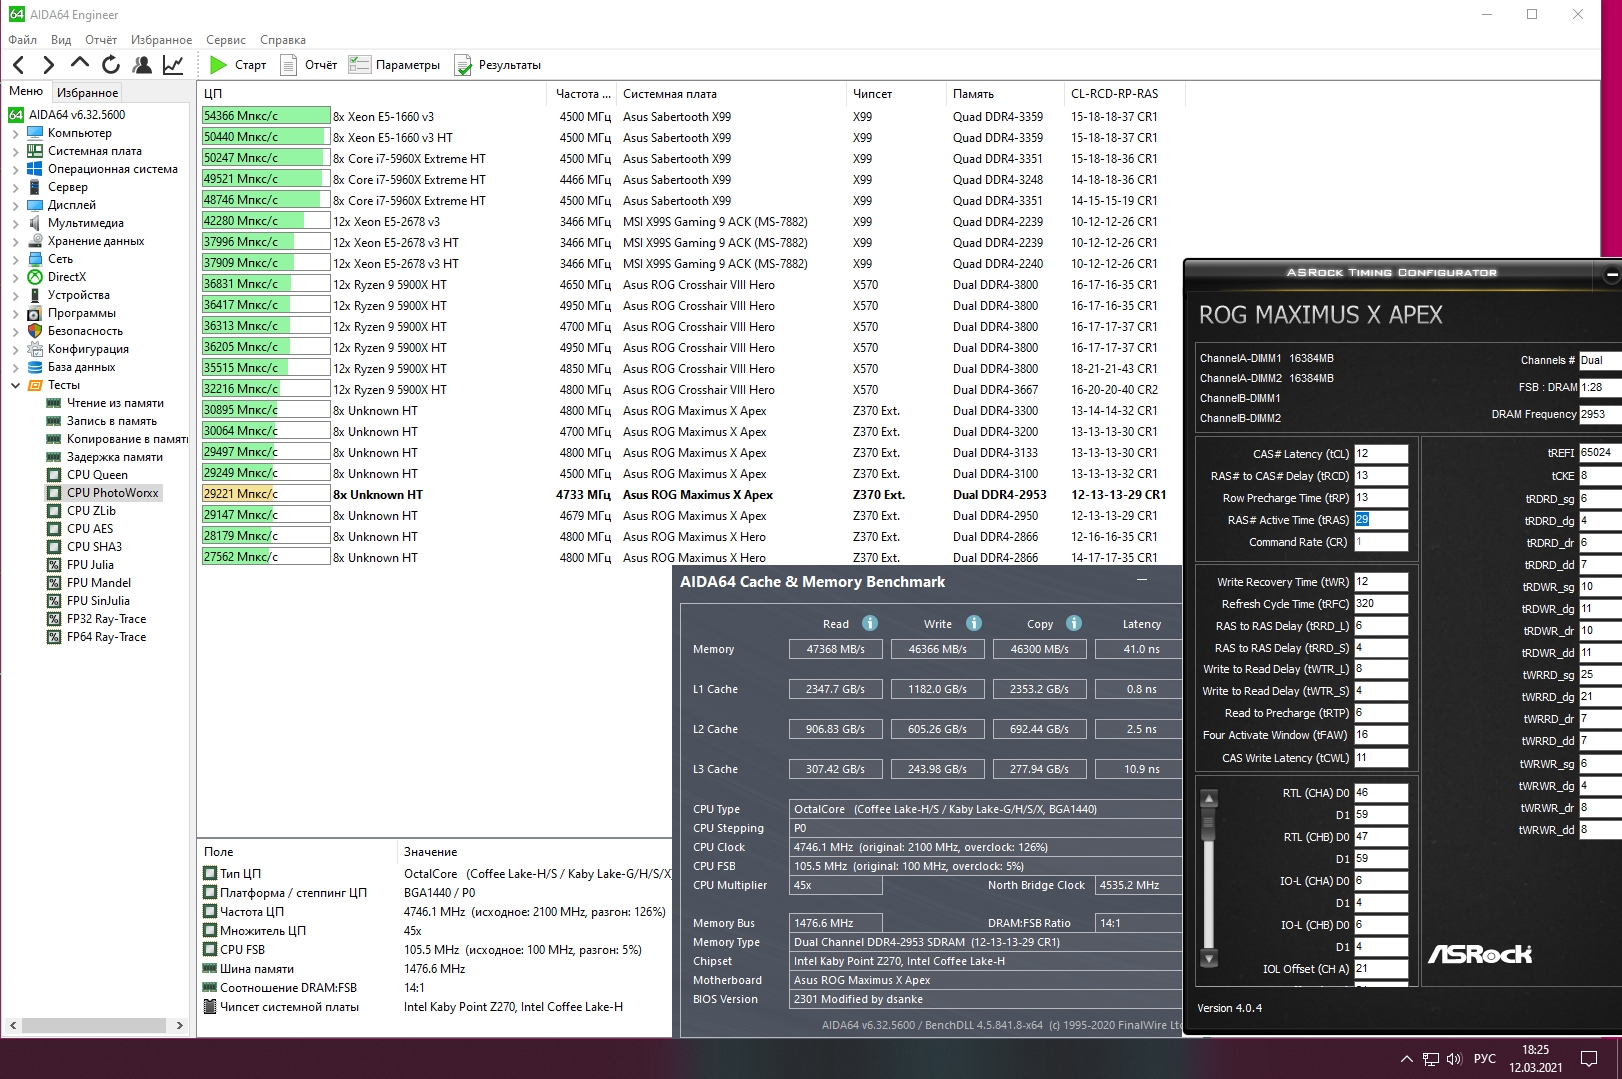Click the Up level arrow icon
The image size is (1622, 1079).
pyautogui.click(x=80, y=64)
